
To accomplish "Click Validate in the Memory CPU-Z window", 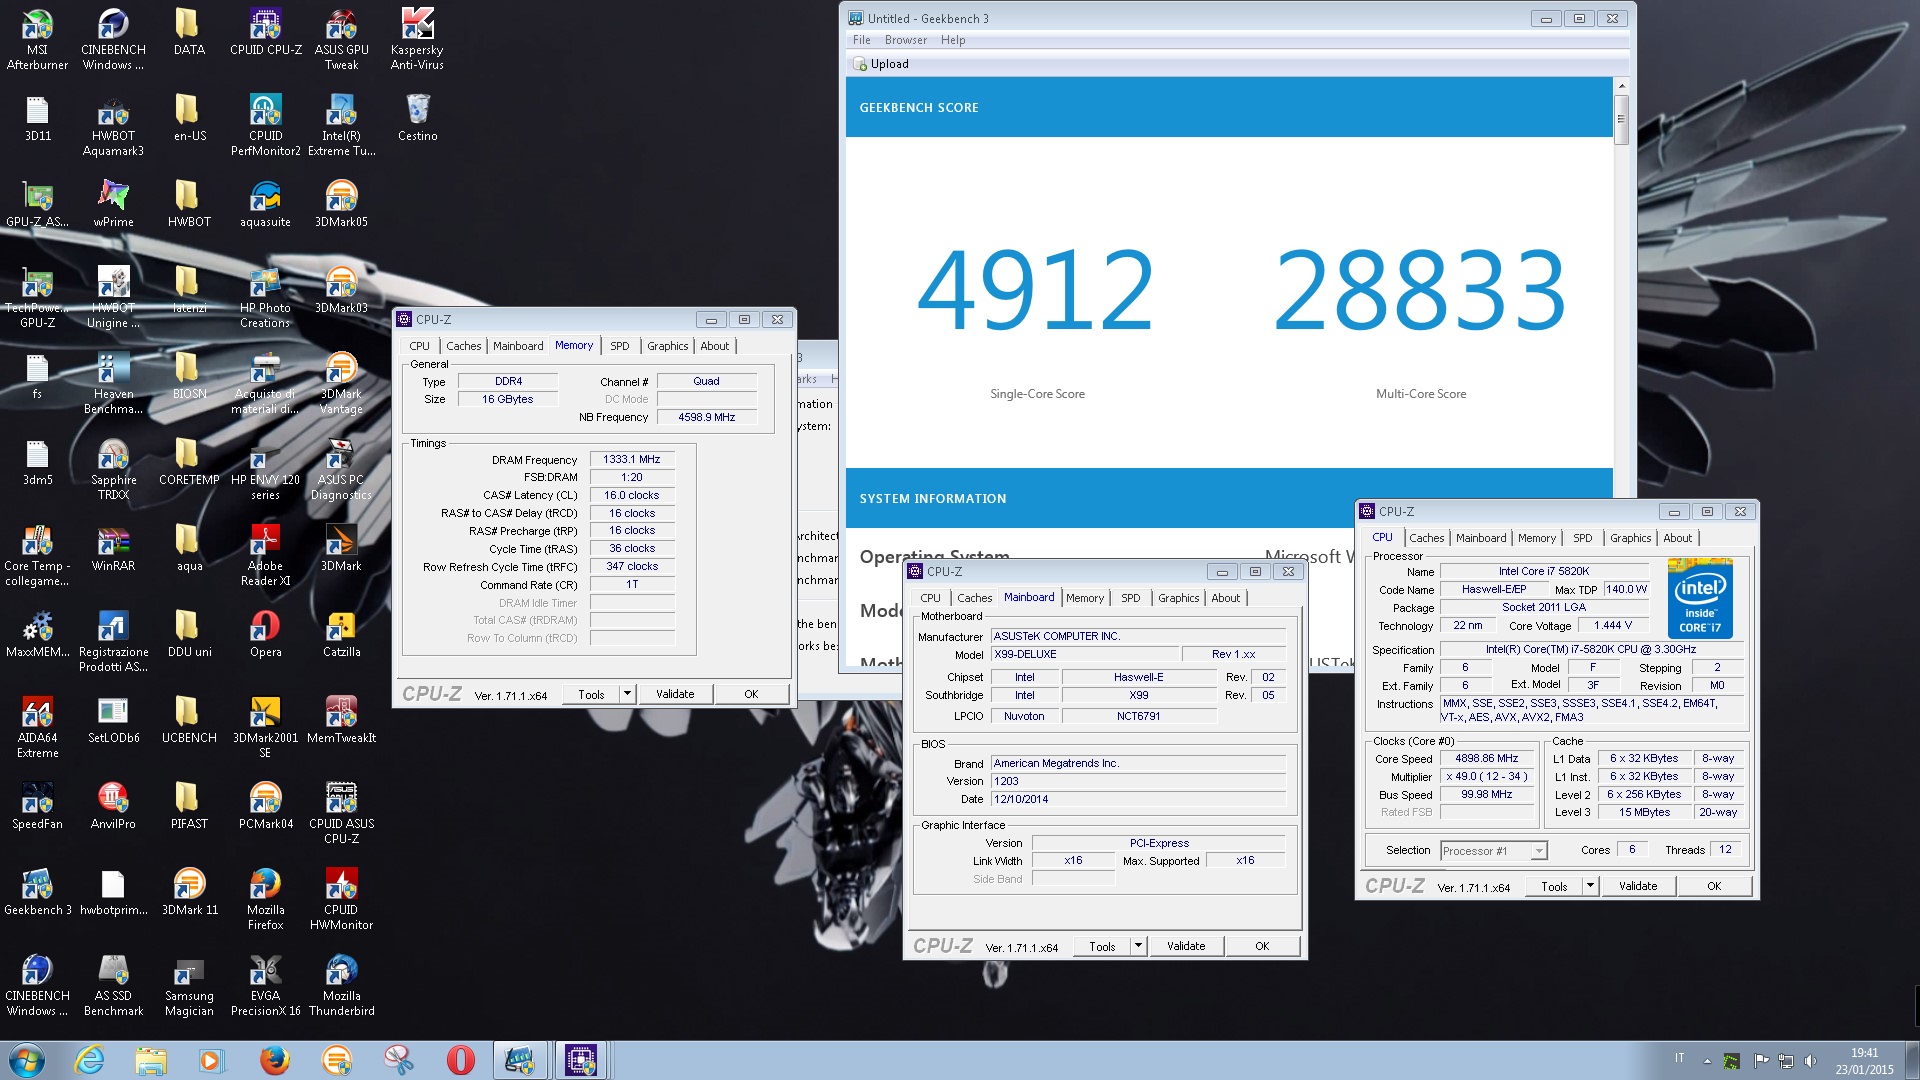I will pos(675,694).
